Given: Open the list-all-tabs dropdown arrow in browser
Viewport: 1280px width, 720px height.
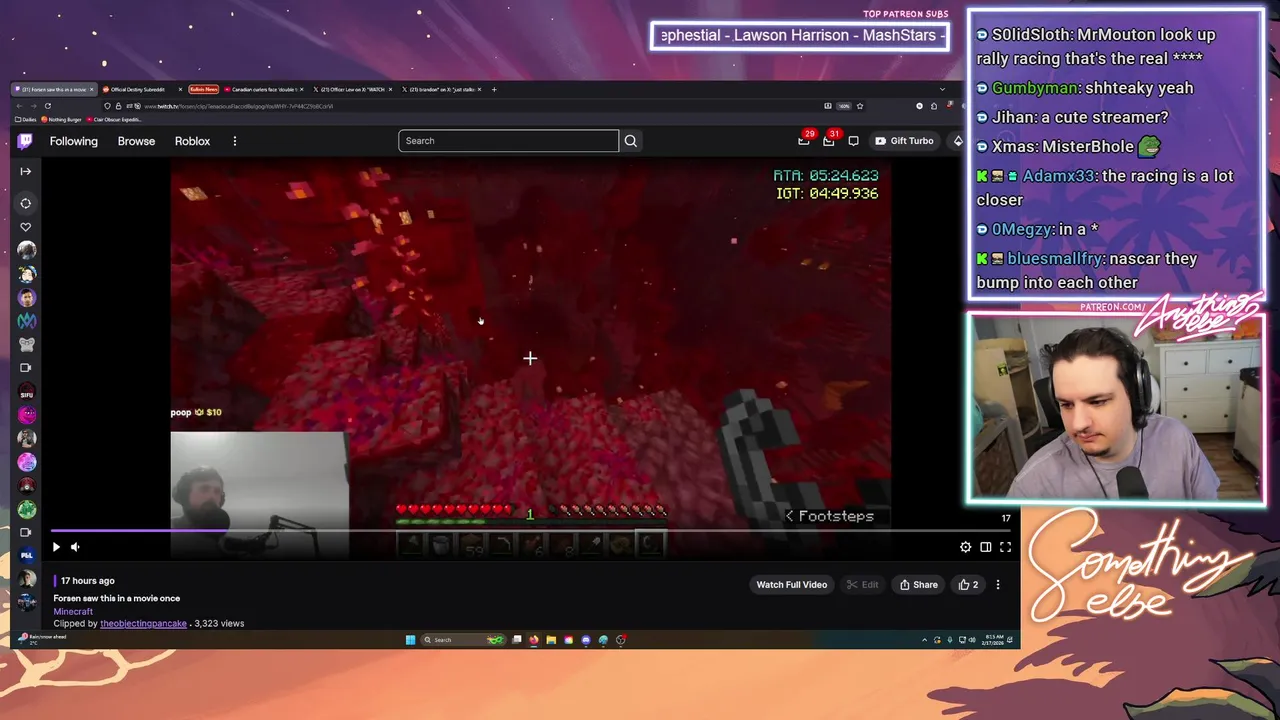Looking at the screenshot, I should pos(942,89).
